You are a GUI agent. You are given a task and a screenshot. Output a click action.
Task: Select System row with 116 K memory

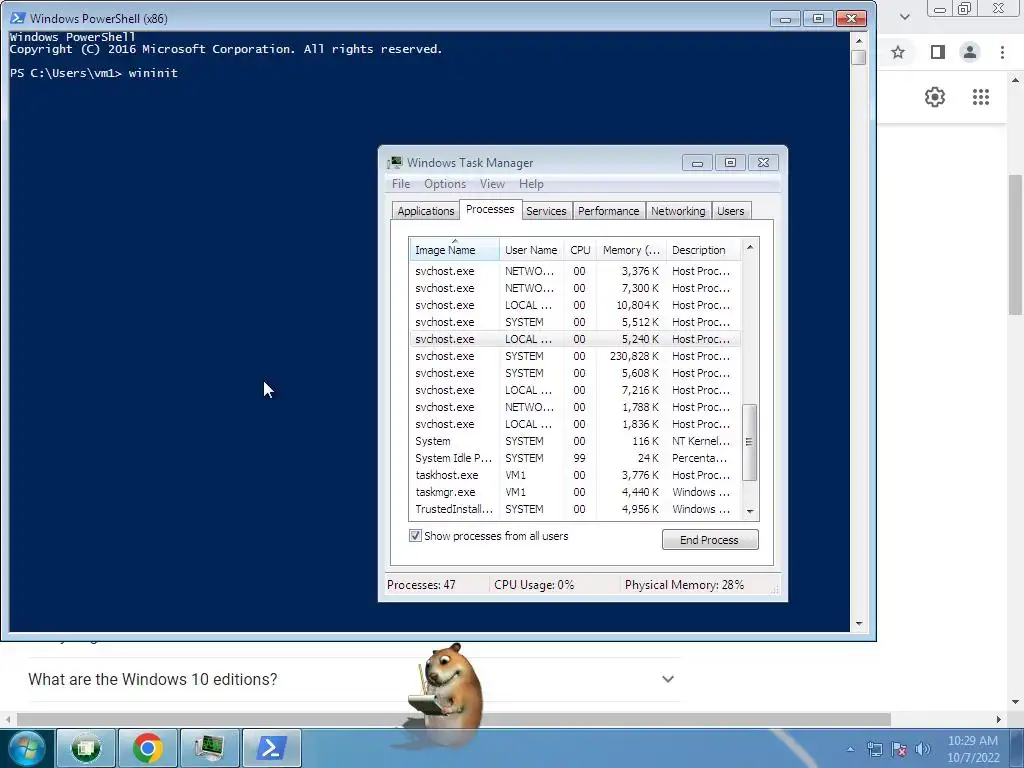[575, 441]
